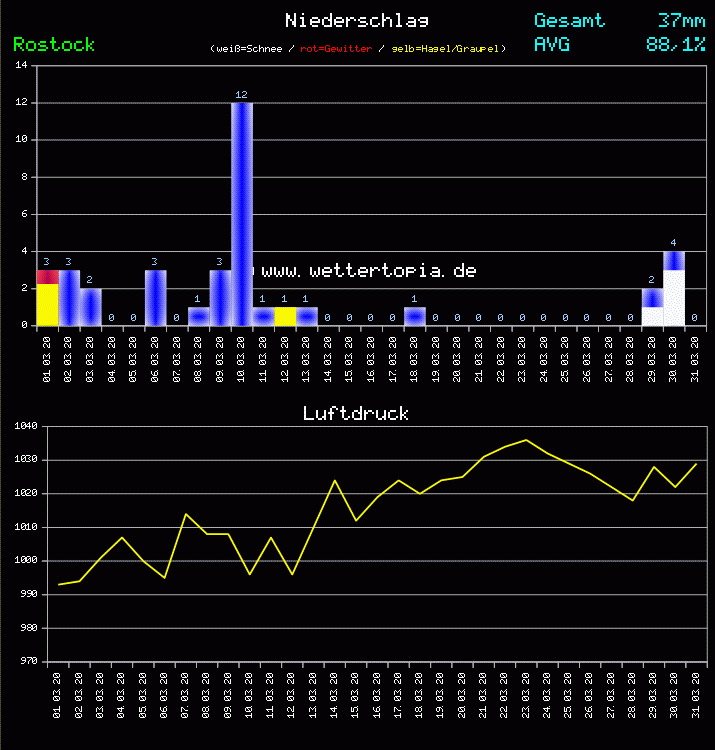Click the Gesamt 37mm total value
This screenshot has height=750, width=715.
[x=682, y=20]
